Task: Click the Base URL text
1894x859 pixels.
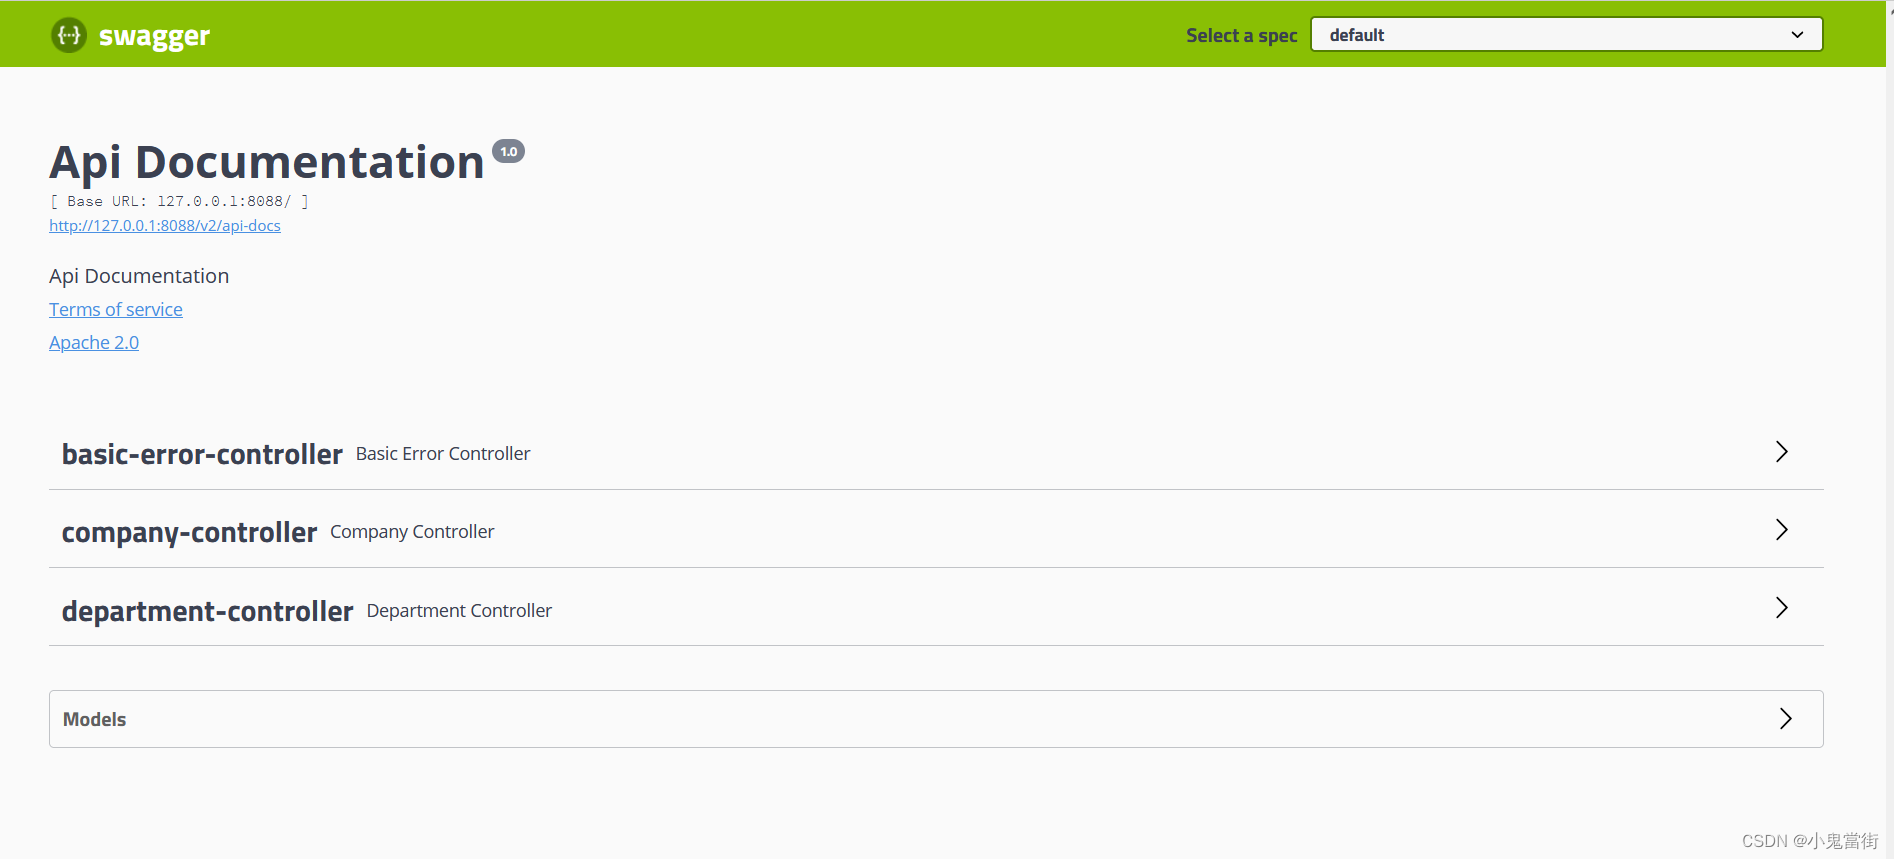Action: [179, 201]
